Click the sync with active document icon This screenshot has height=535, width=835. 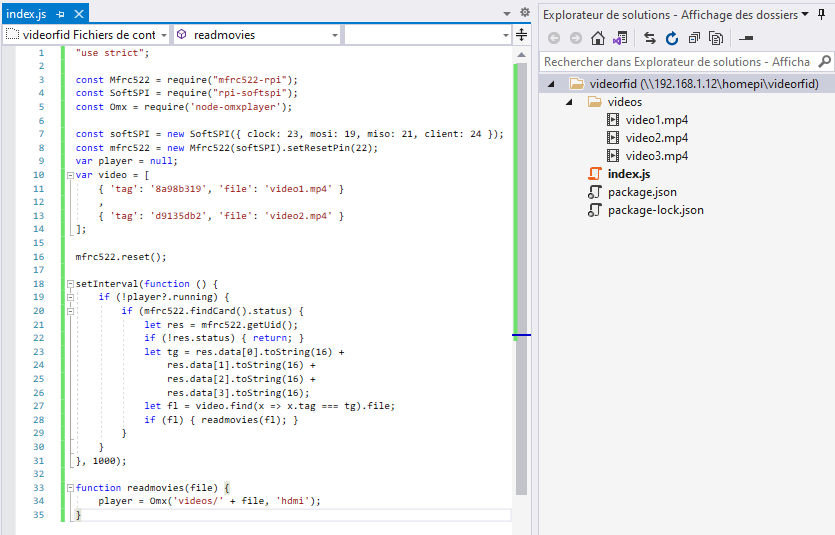[x=650, y=38]
